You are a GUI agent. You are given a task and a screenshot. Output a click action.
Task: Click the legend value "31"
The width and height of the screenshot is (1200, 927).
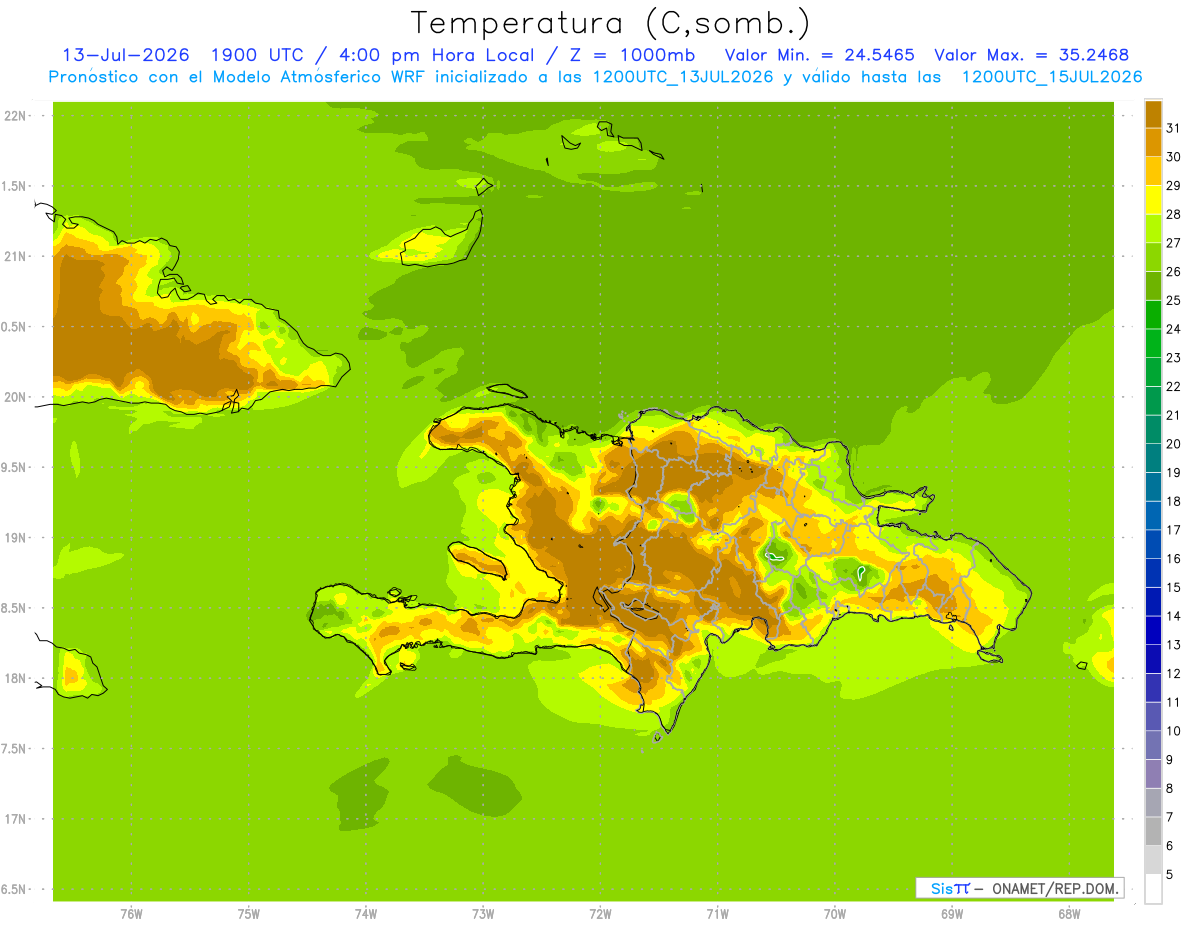coord(1174,128)
